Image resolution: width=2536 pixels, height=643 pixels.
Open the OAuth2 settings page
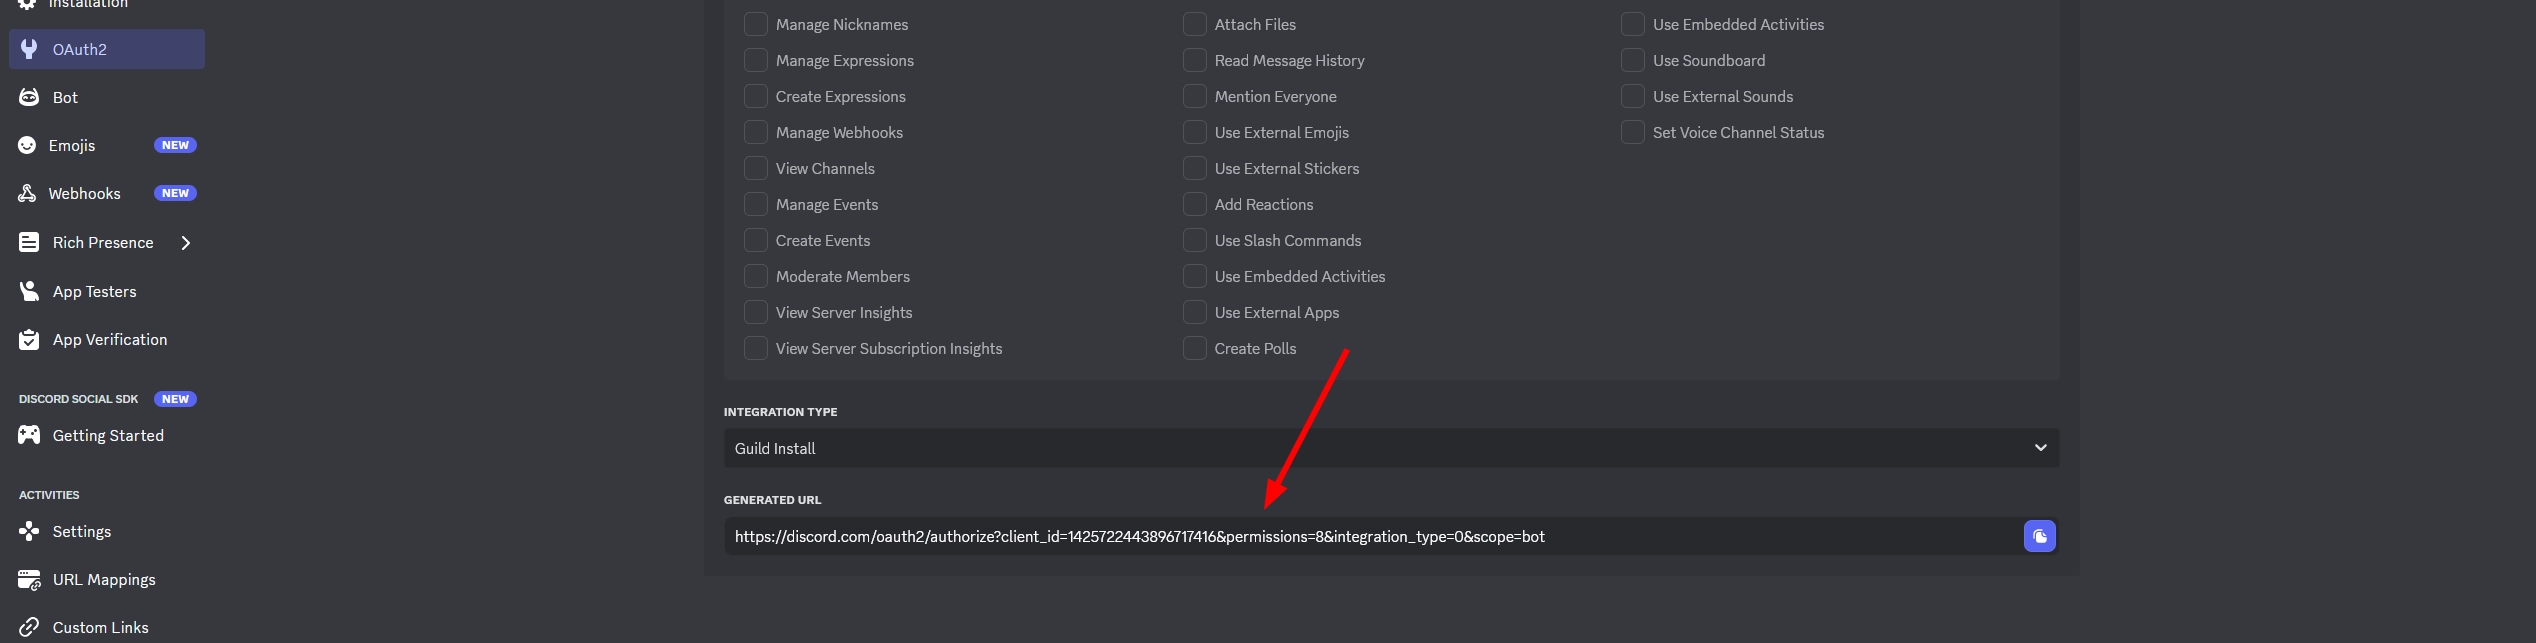pyautogui.click(x=80, y=49)
